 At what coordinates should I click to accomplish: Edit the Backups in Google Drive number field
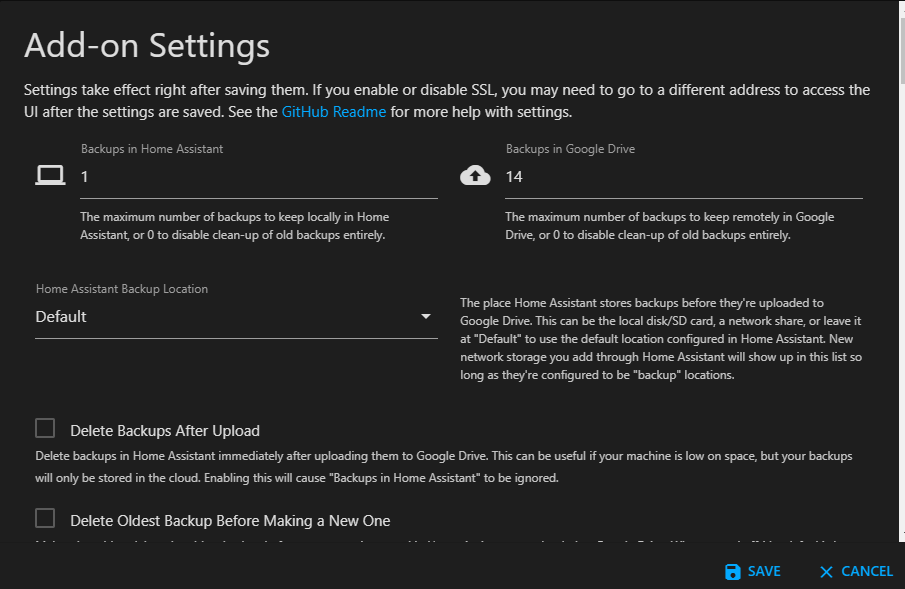pos(684,177)
